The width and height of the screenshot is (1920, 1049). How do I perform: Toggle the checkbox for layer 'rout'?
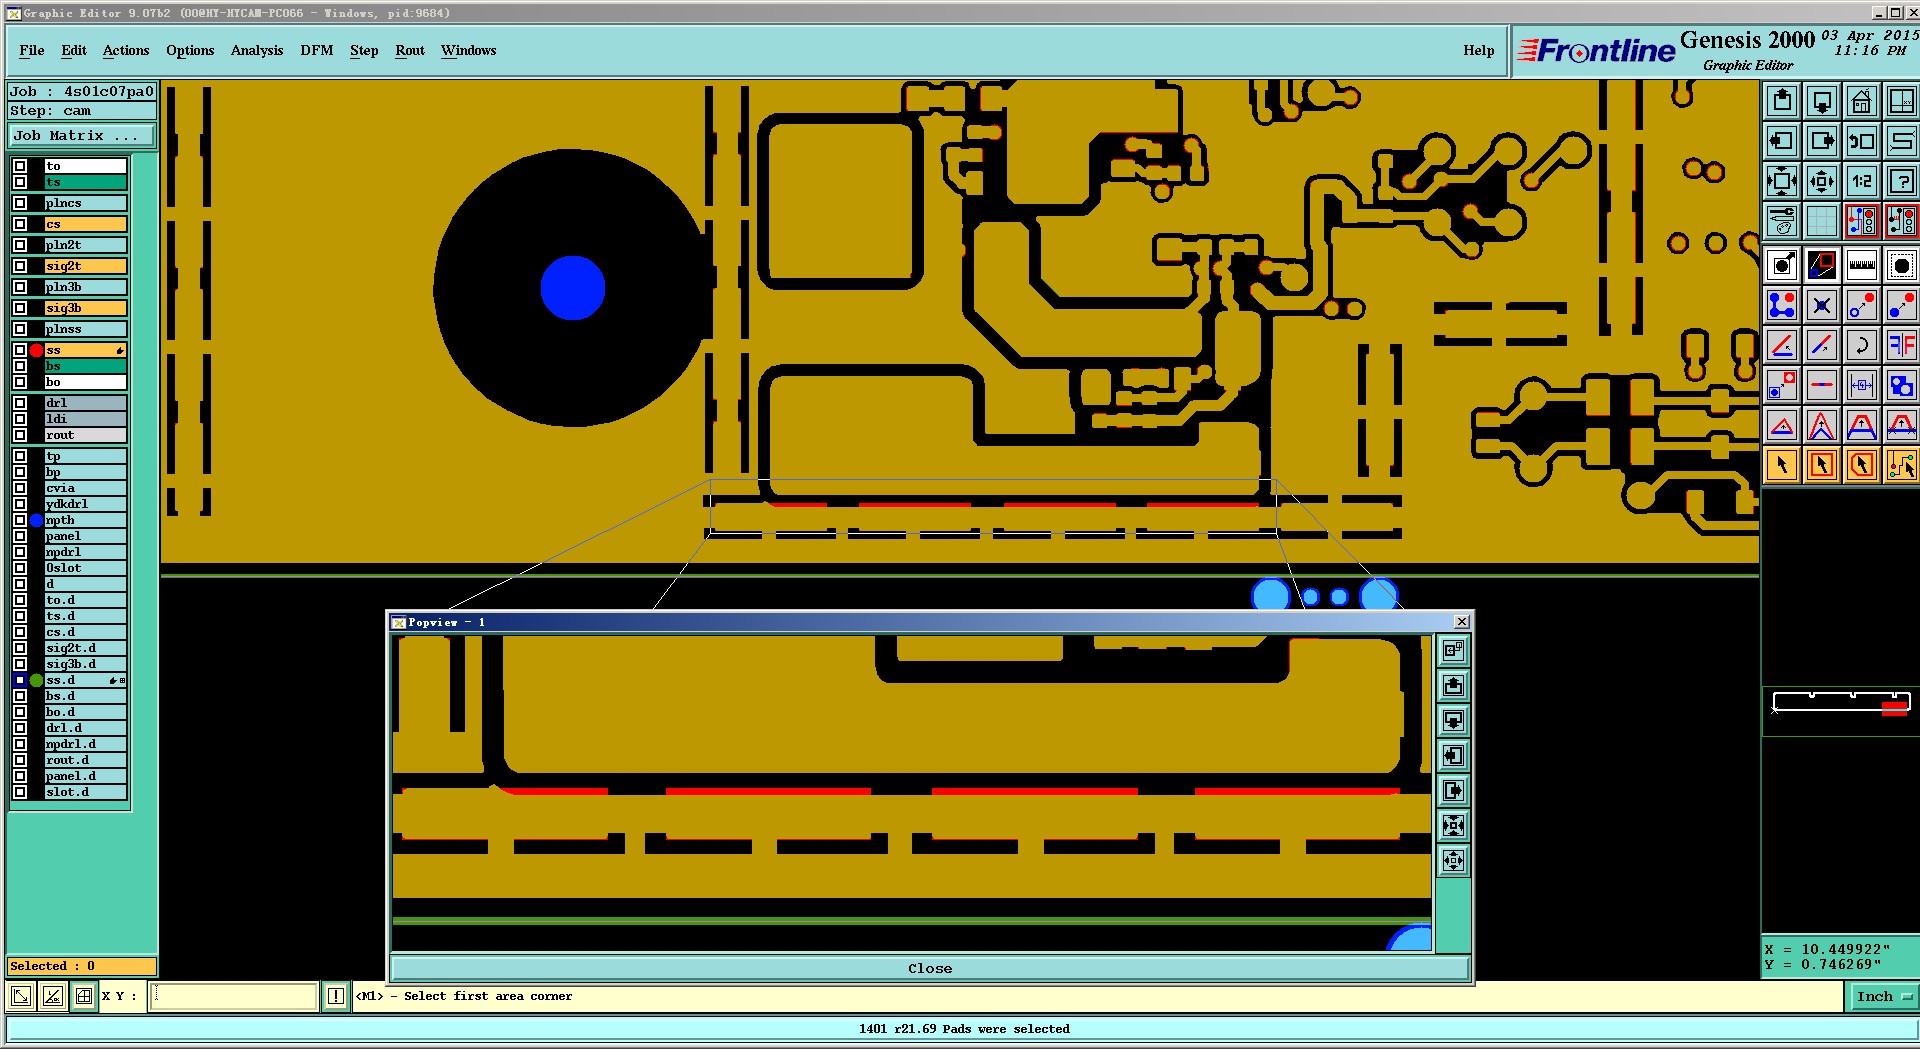[20, 435]
